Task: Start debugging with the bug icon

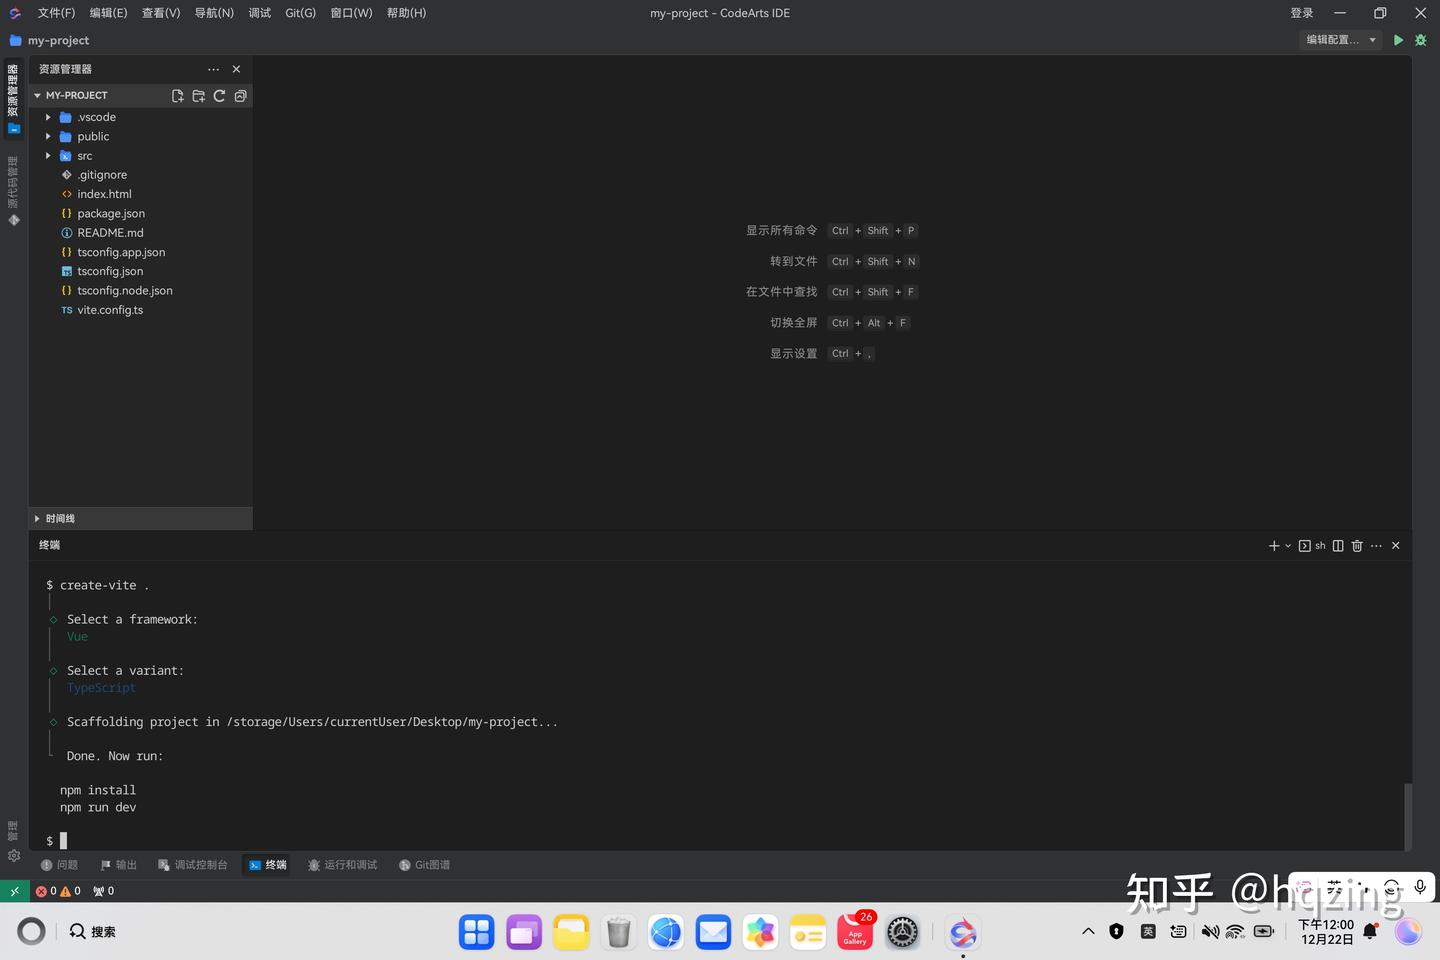Action: [x=1419, y=40]
